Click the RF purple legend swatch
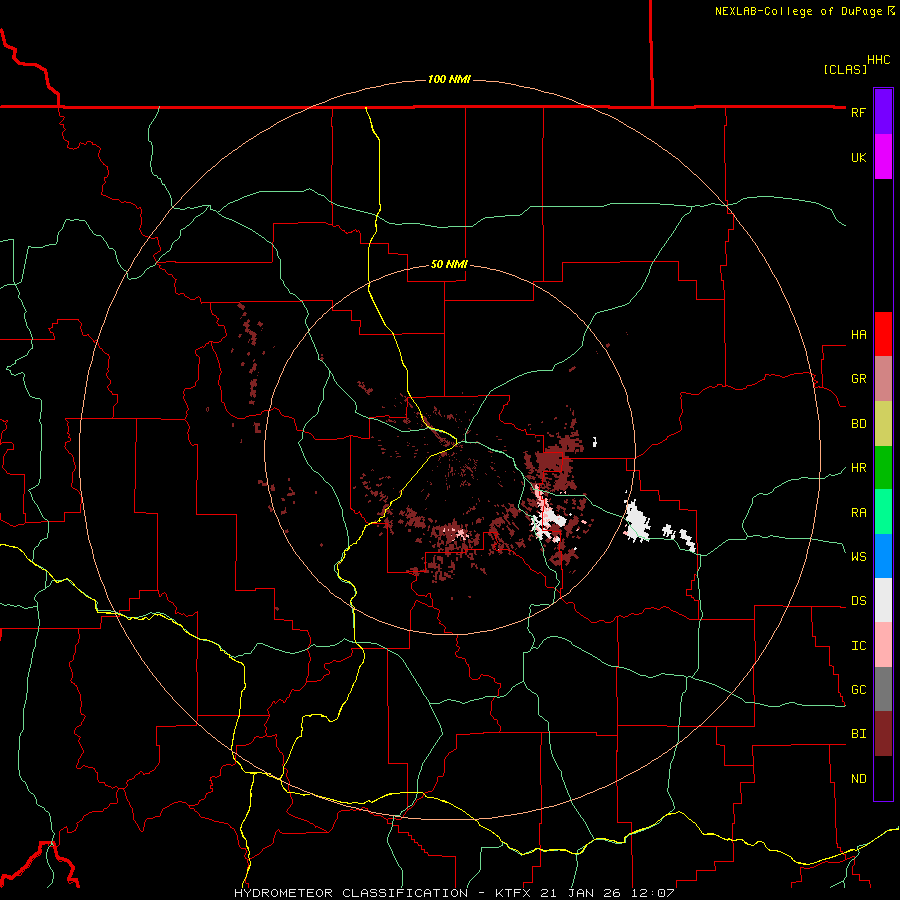This screenshot has width=900, height=900. coord(883,112)
